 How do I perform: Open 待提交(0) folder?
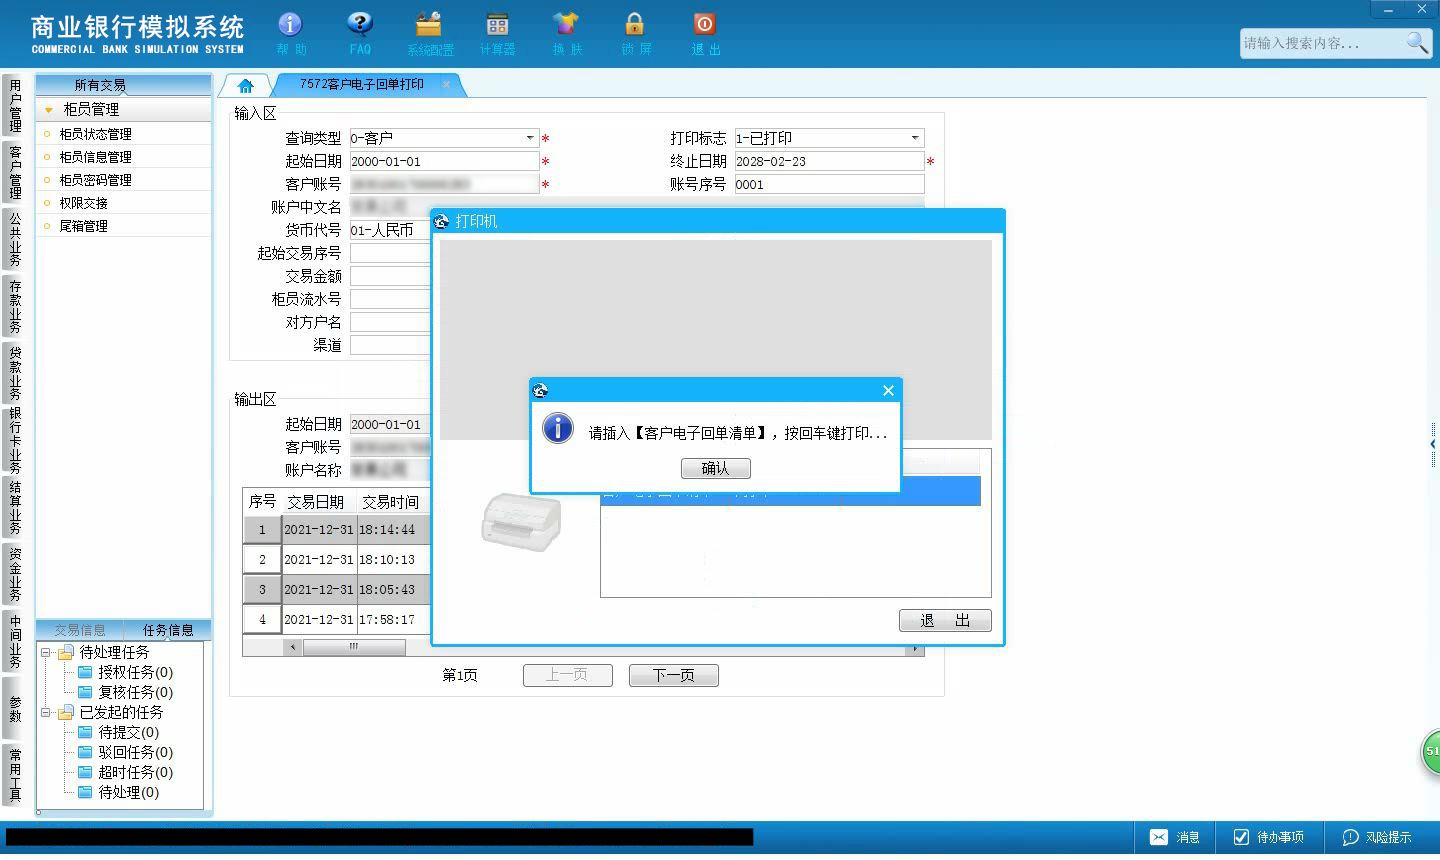point(119,732)
